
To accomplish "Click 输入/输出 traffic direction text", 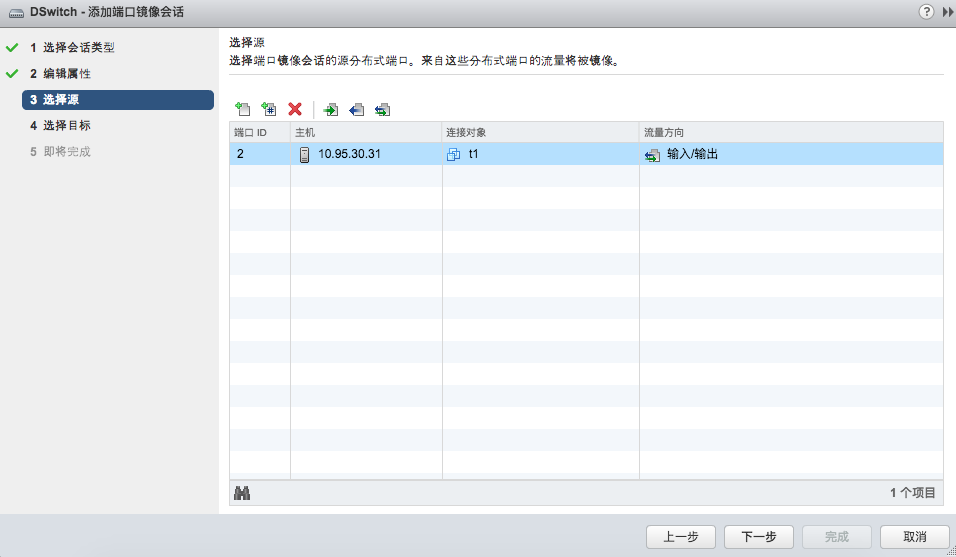I will (x=692, y=154).
